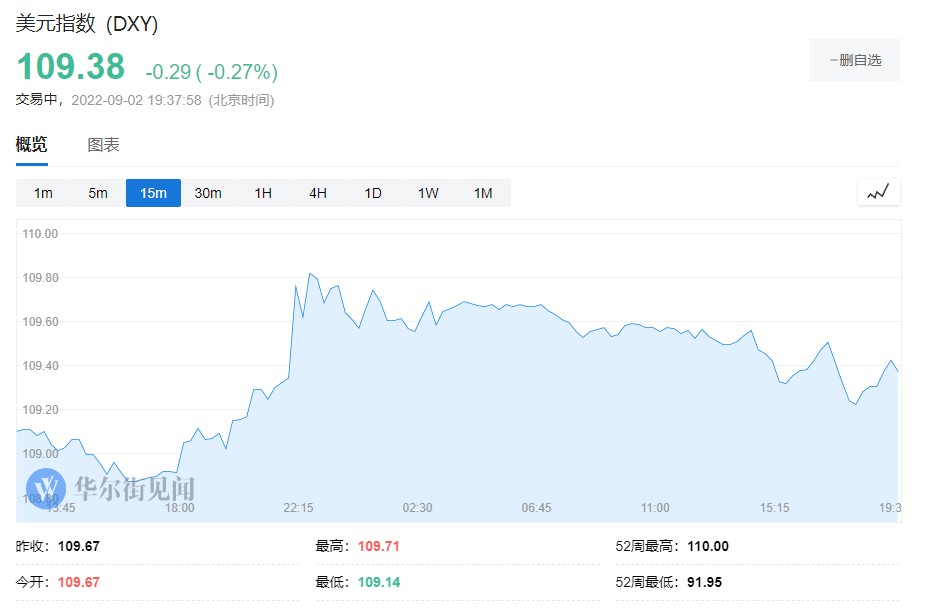
Task: Open the 概览 overview tab
Action: tap(31, 145)
